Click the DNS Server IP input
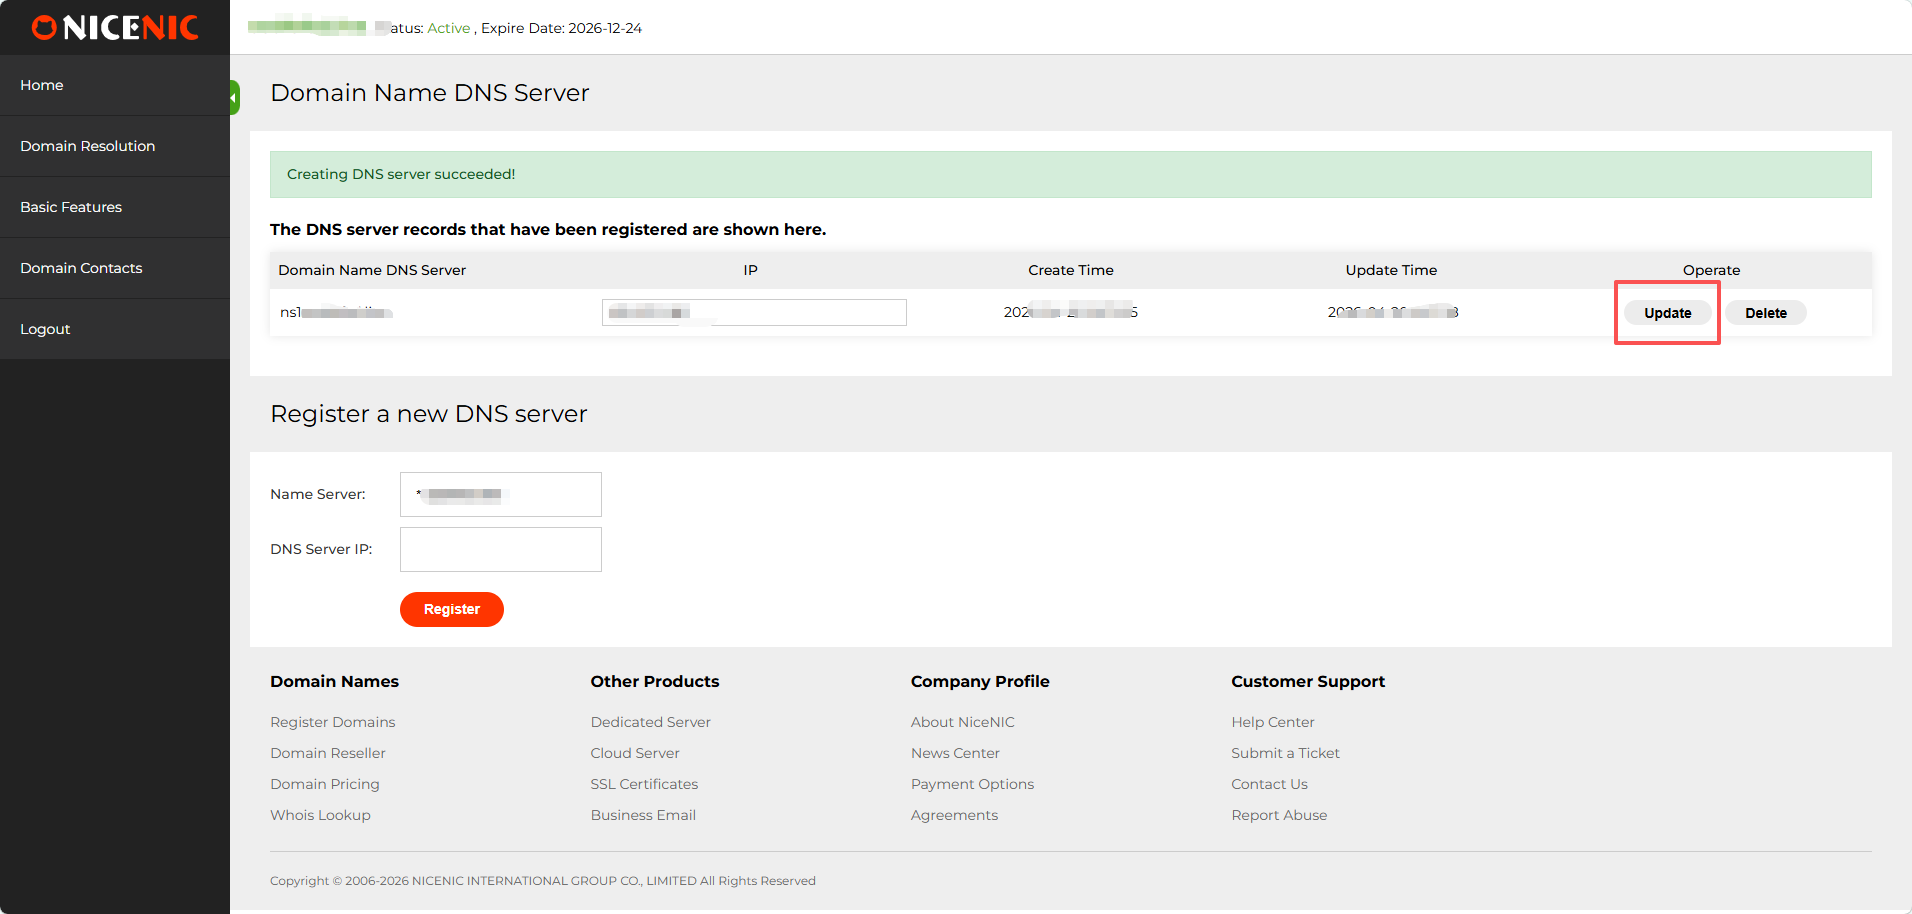Screen dimensions: 1912x914 pos(500,549)
